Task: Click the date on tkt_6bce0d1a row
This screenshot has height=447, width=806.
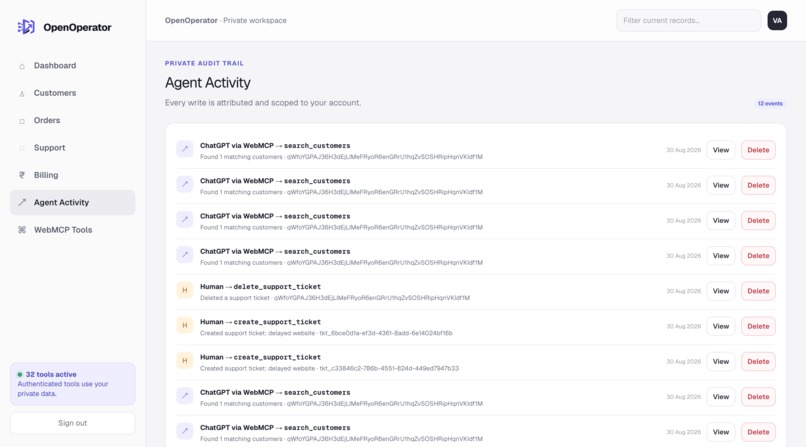Action: (x=683, y=326)
